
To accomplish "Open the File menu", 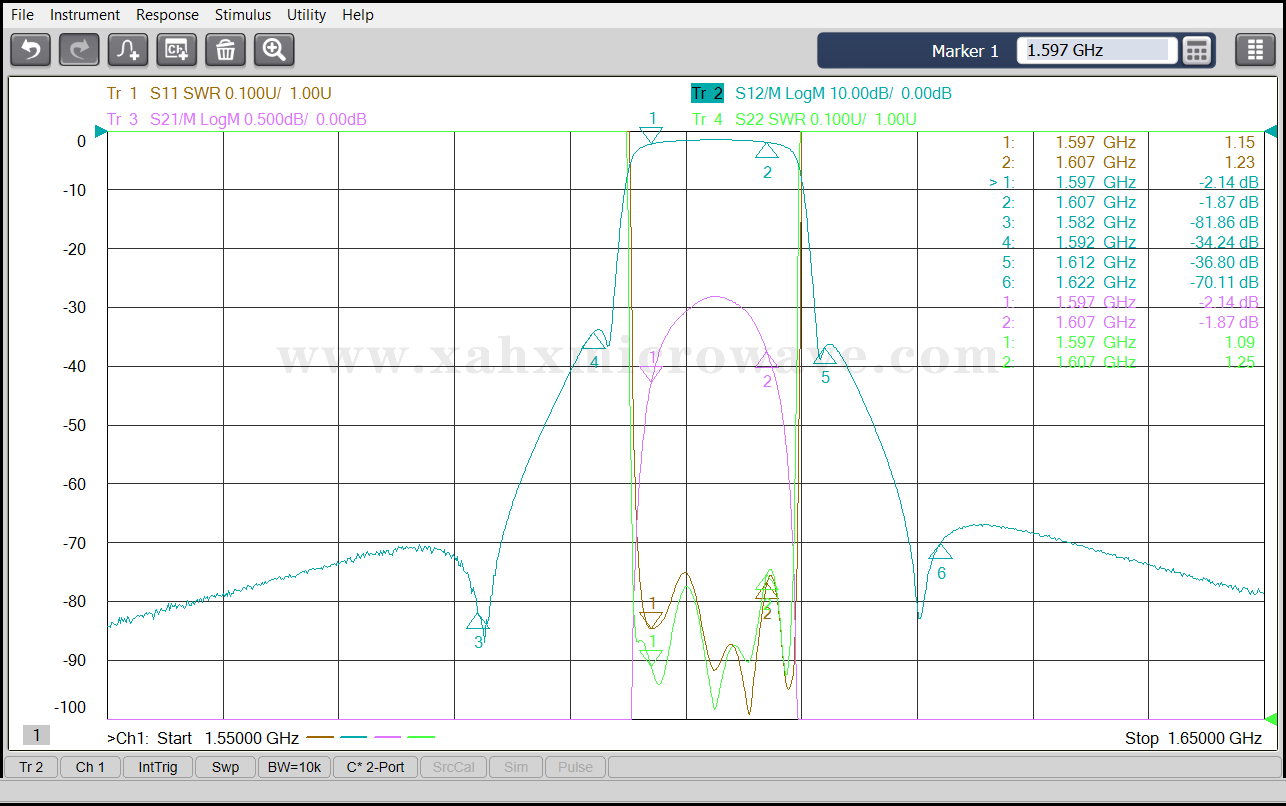I will tap(22, 15).
